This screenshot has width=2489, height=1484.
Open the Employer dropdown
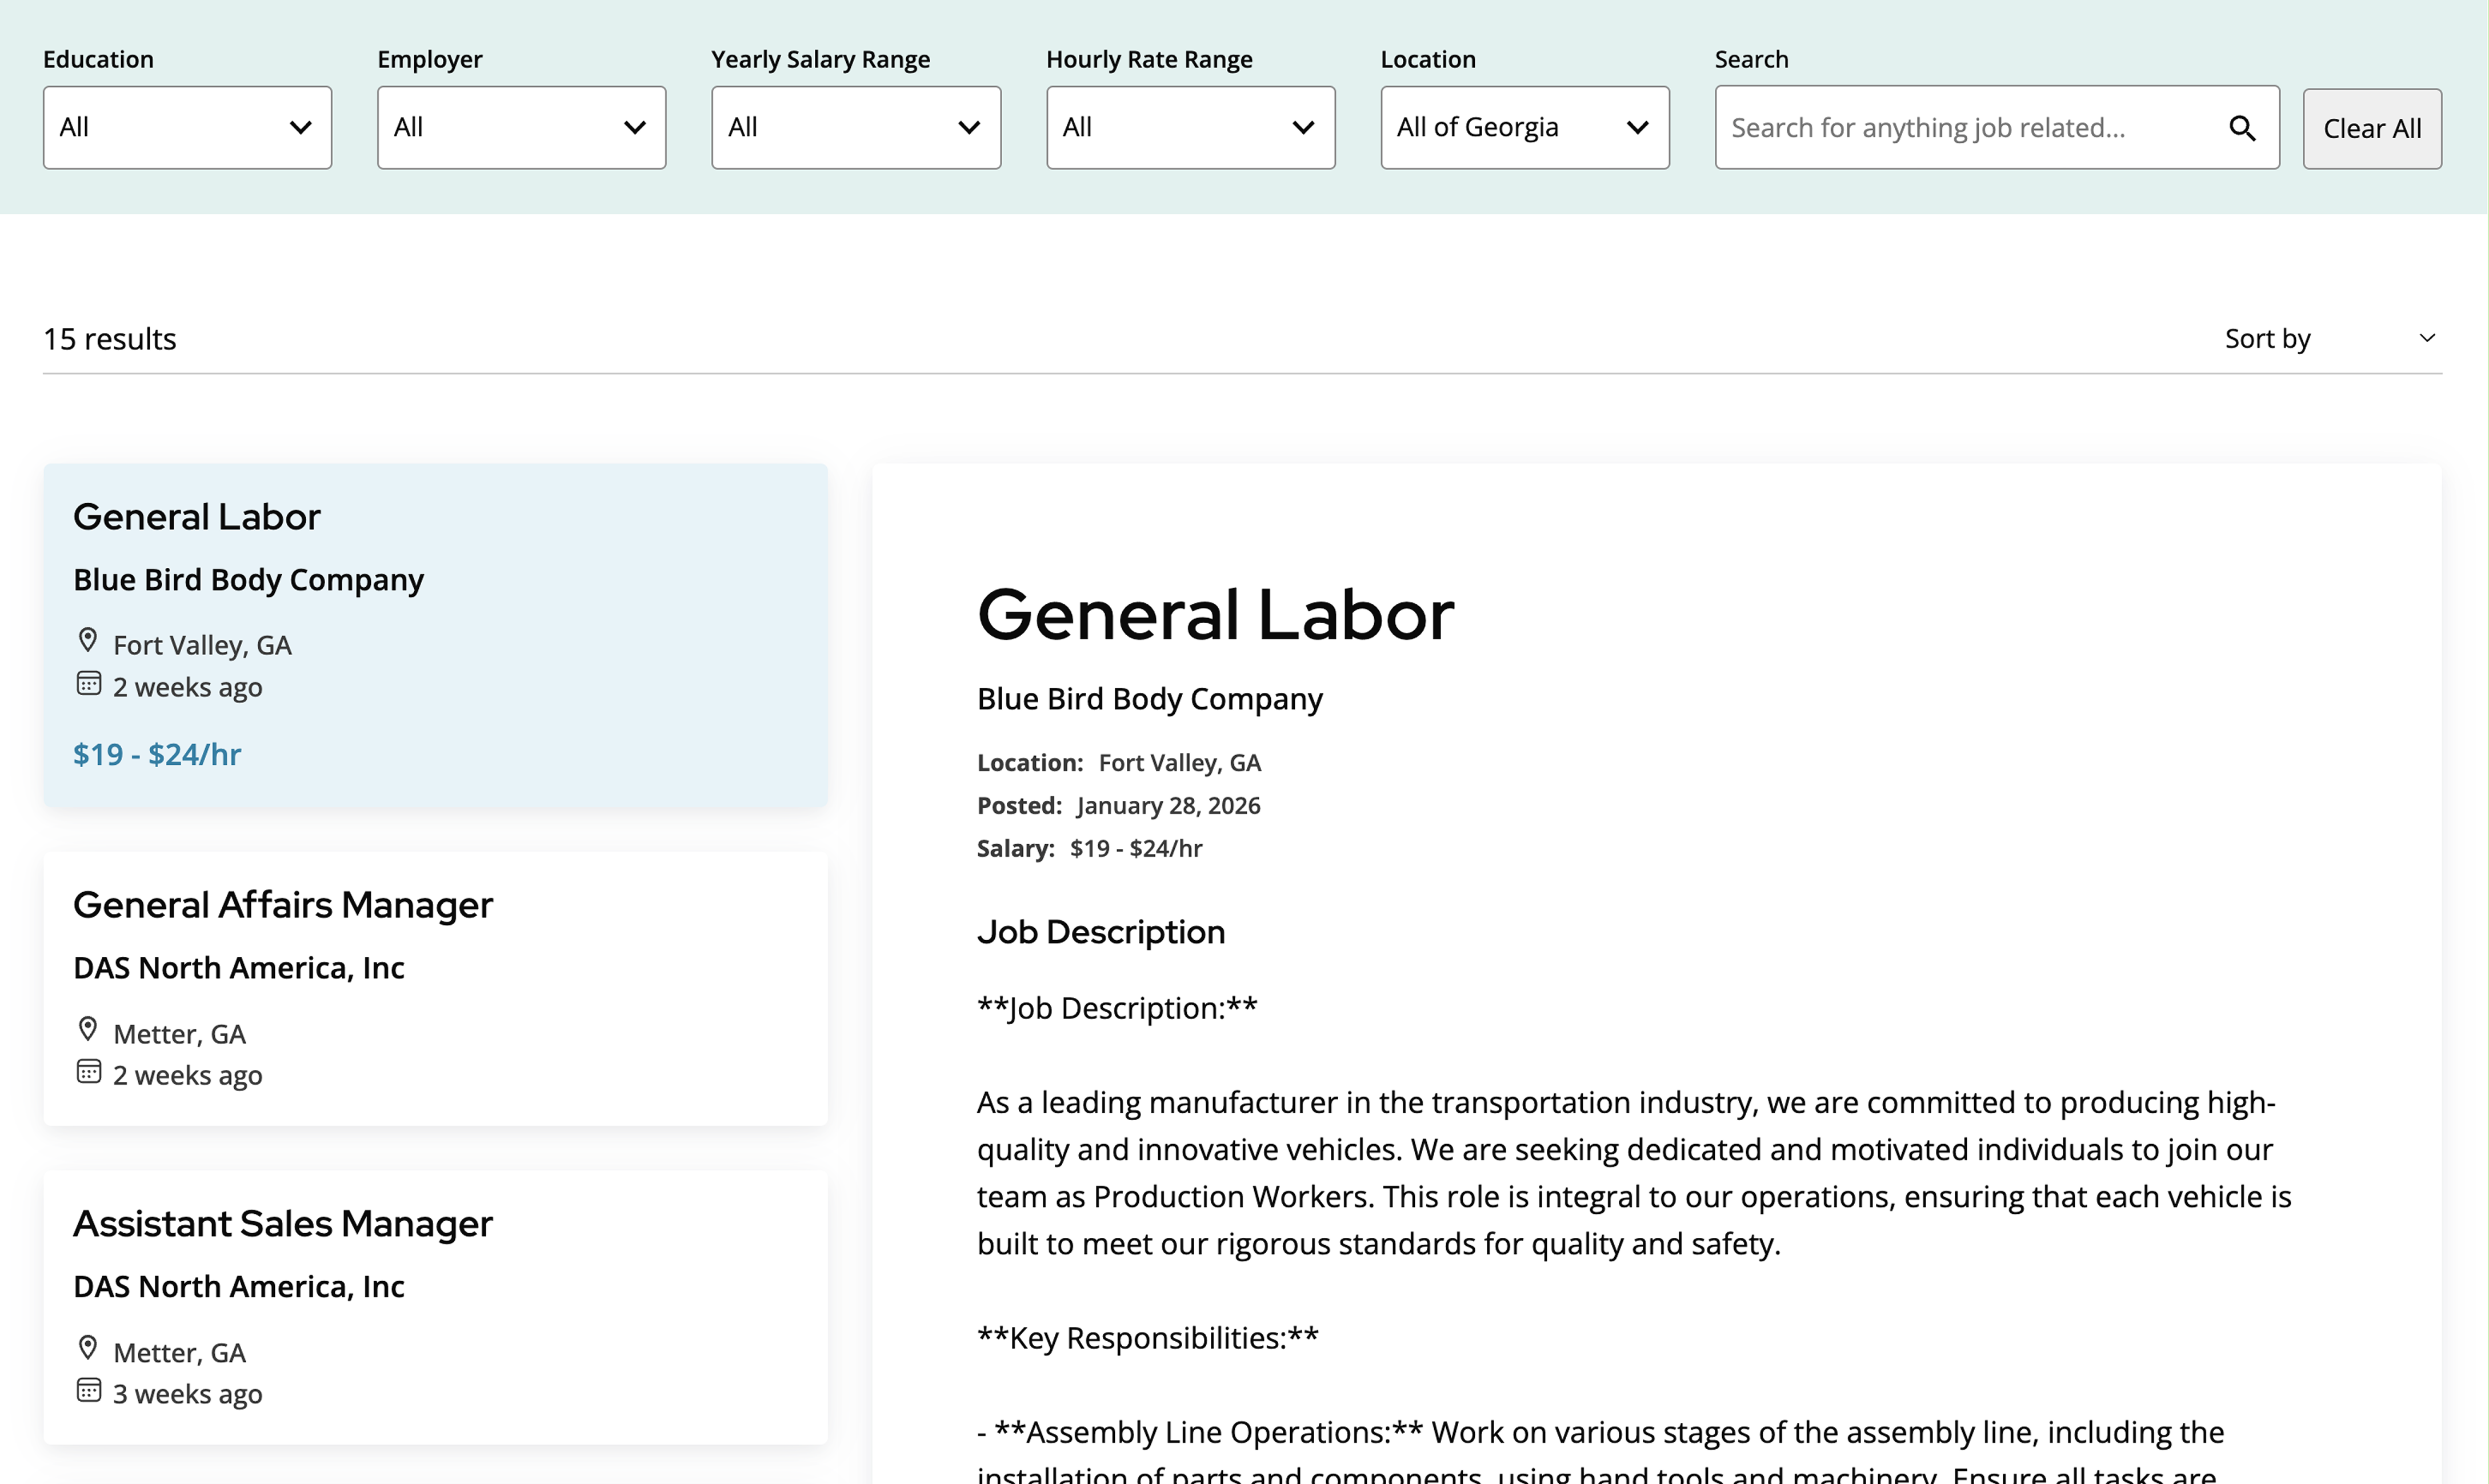[x=521, y=127]
